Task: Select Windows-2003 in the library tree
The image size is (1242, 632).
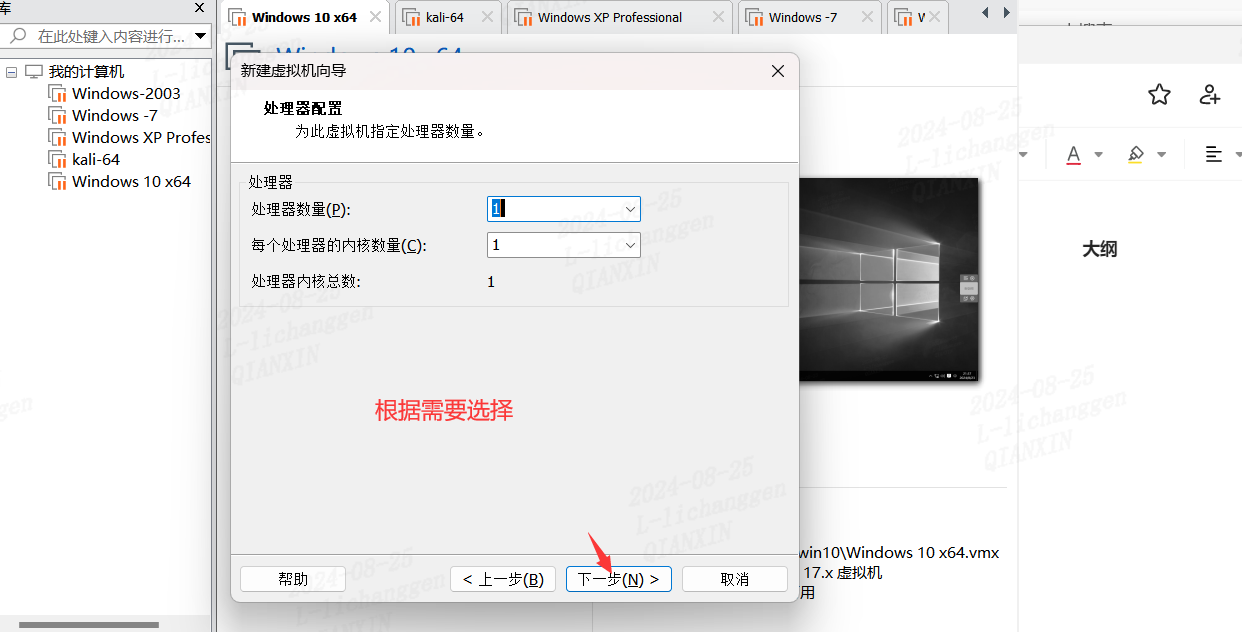Action: 126,93
